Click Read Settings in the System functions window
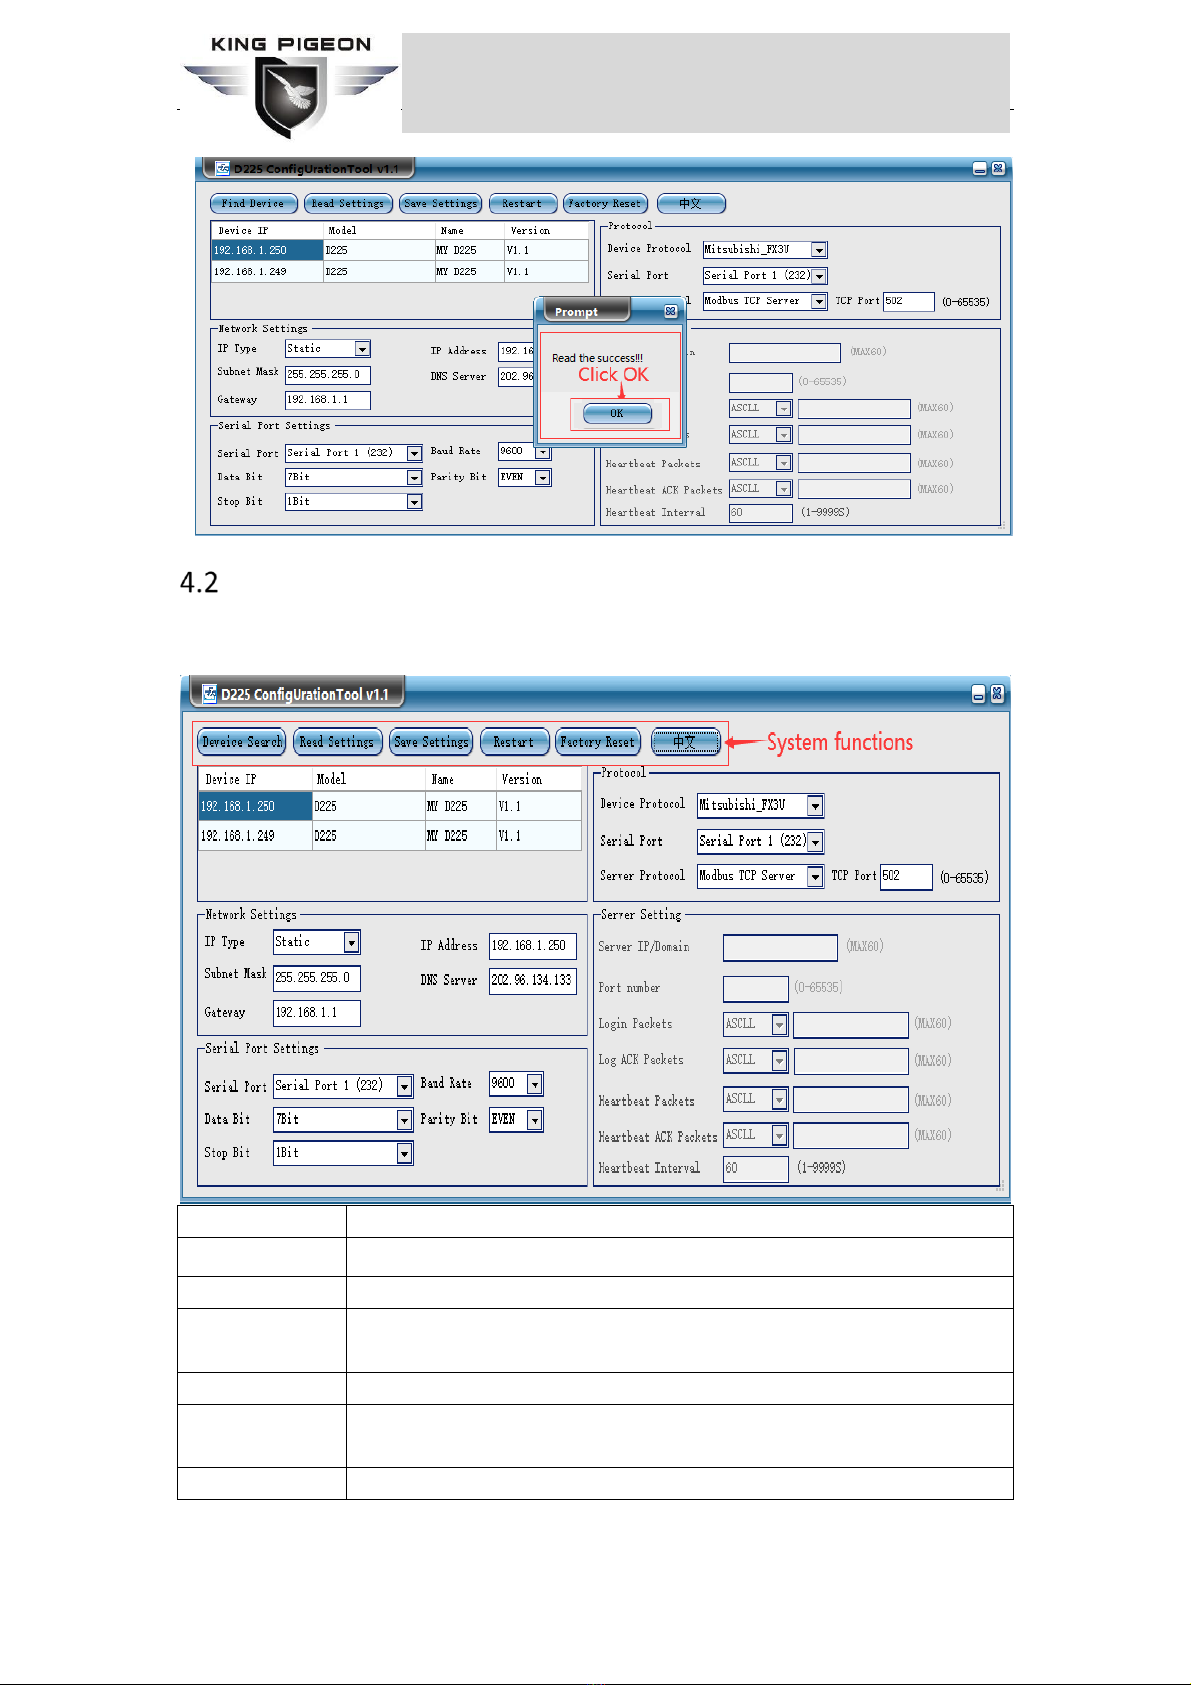This screenshot has width=1191, height=1685. pos(337,742)
